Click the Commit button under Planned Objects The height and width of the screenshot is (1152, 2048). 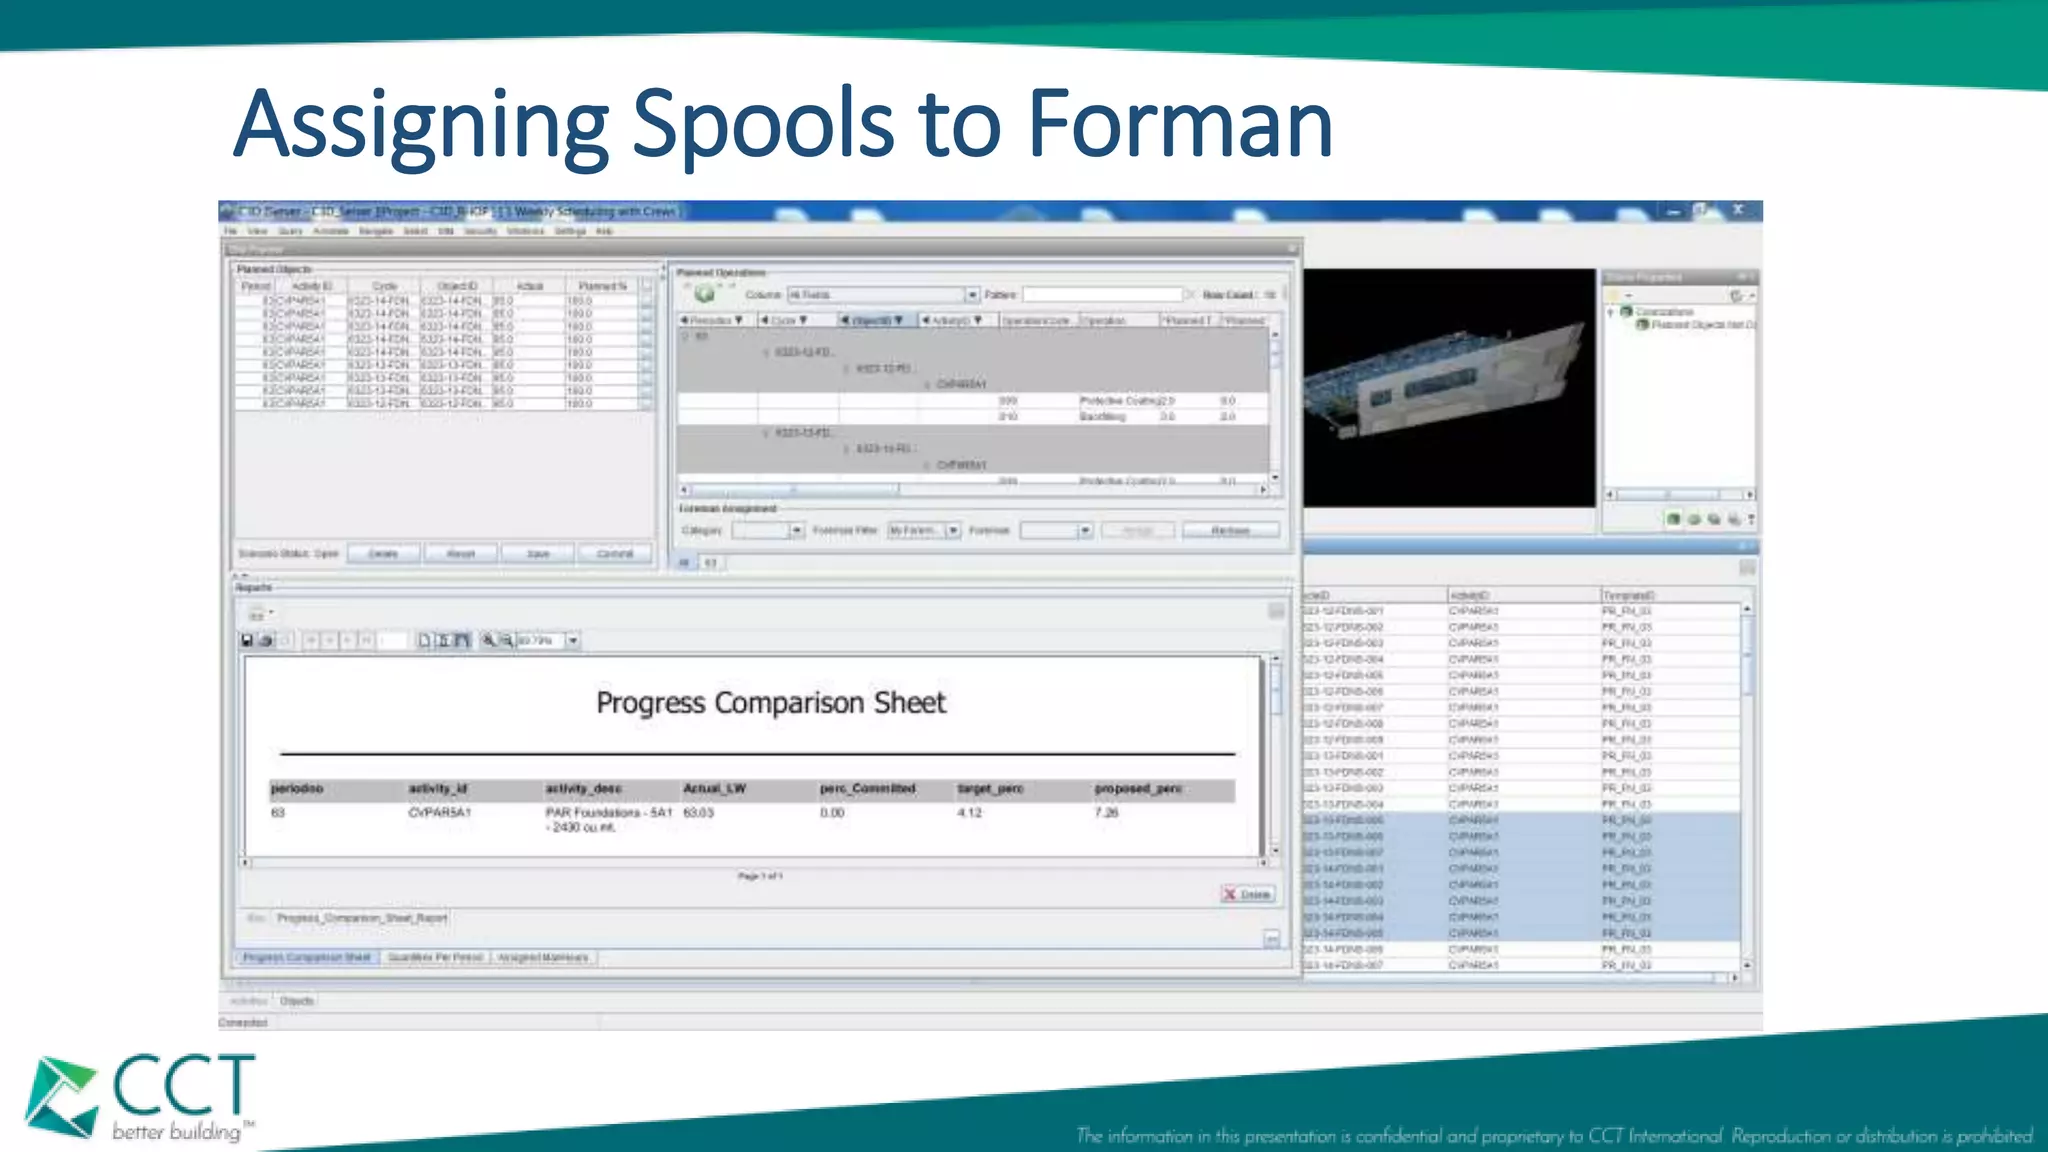pos(615,553)
